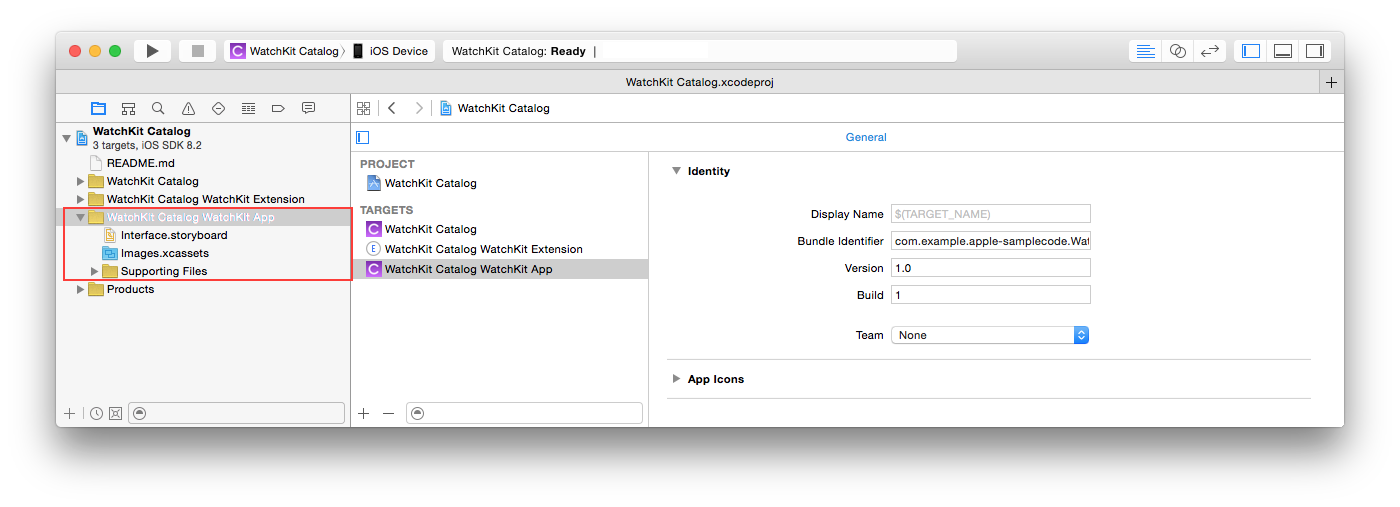Add new file with navigator plus
The height and width of the screenshot is (507, 1400).
point(69,413)
